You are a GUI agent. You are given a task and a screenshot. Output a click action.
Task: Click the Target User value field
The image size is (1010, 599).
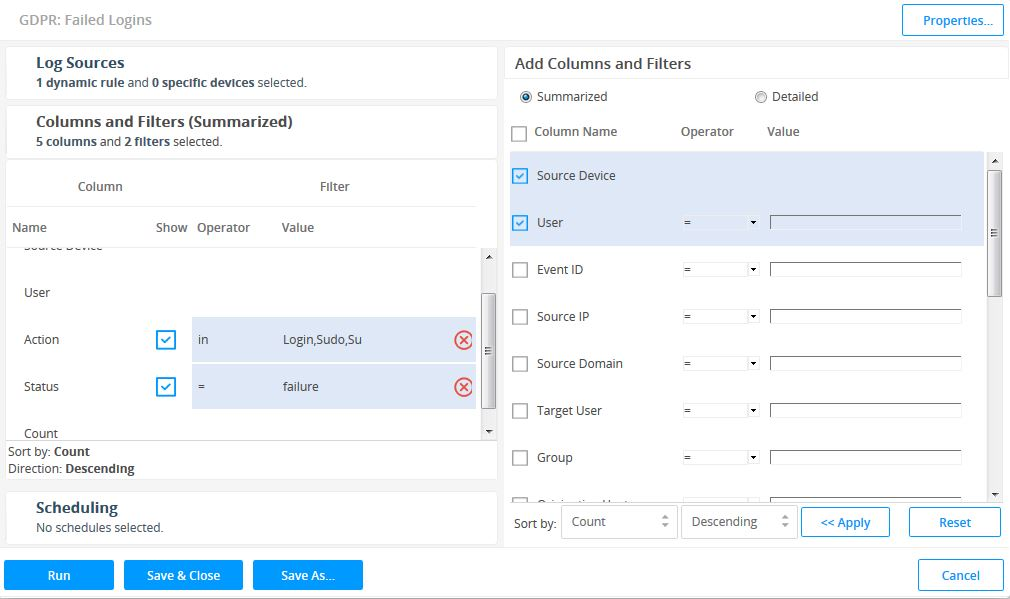[865, 411]
